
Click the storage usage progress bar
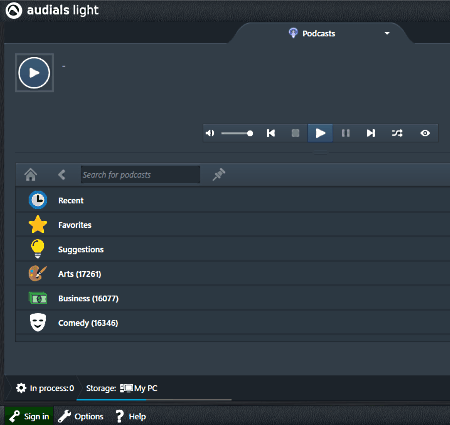pyautogui.click(x=154, y=399)
